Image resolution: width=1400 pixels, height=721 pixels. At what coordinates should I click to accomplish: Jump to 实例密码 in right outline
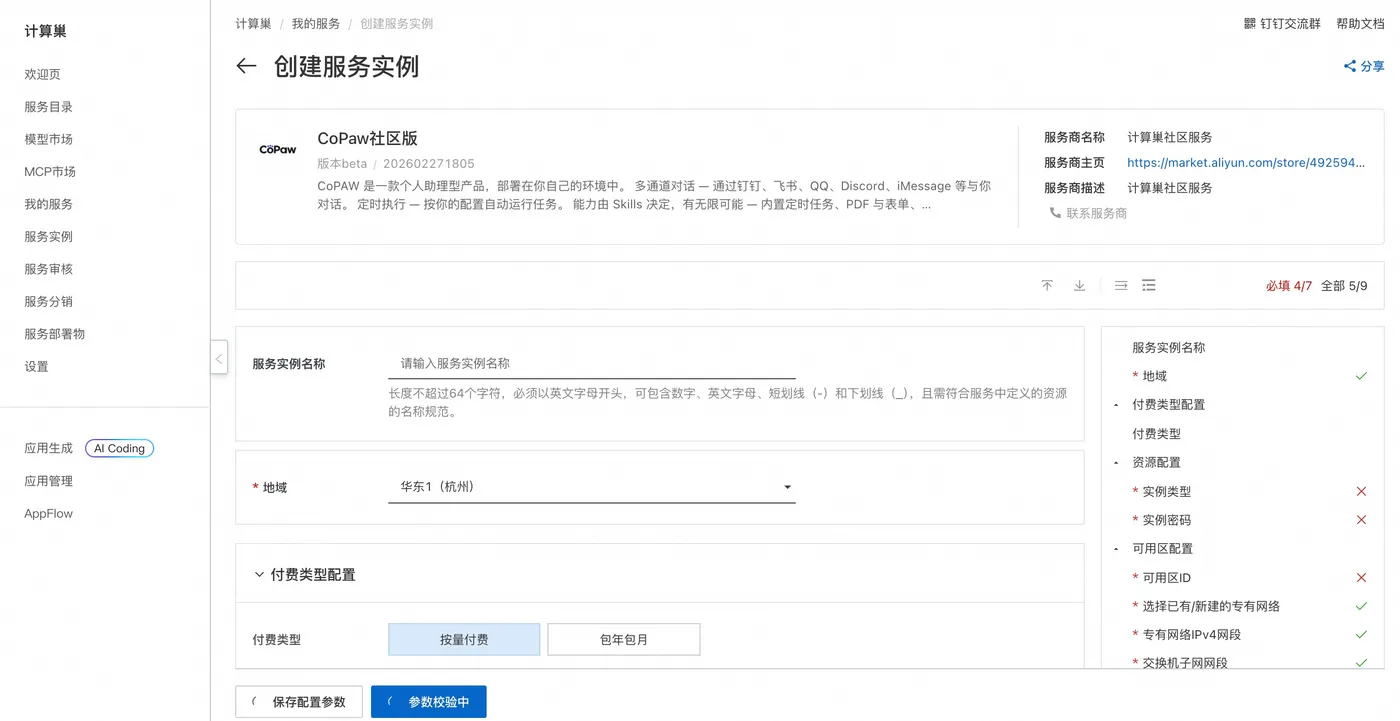point(1167,520)
